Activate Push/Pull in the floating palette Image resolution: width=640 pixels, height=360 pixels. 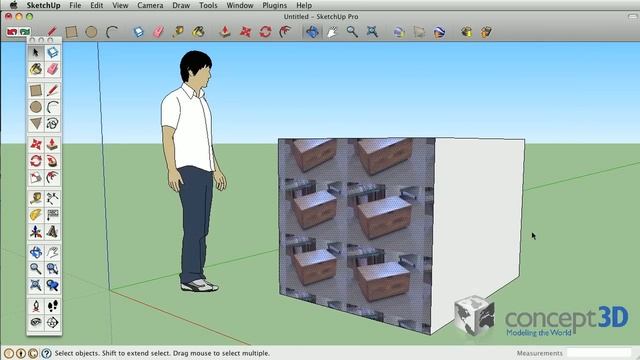[53, 144]
